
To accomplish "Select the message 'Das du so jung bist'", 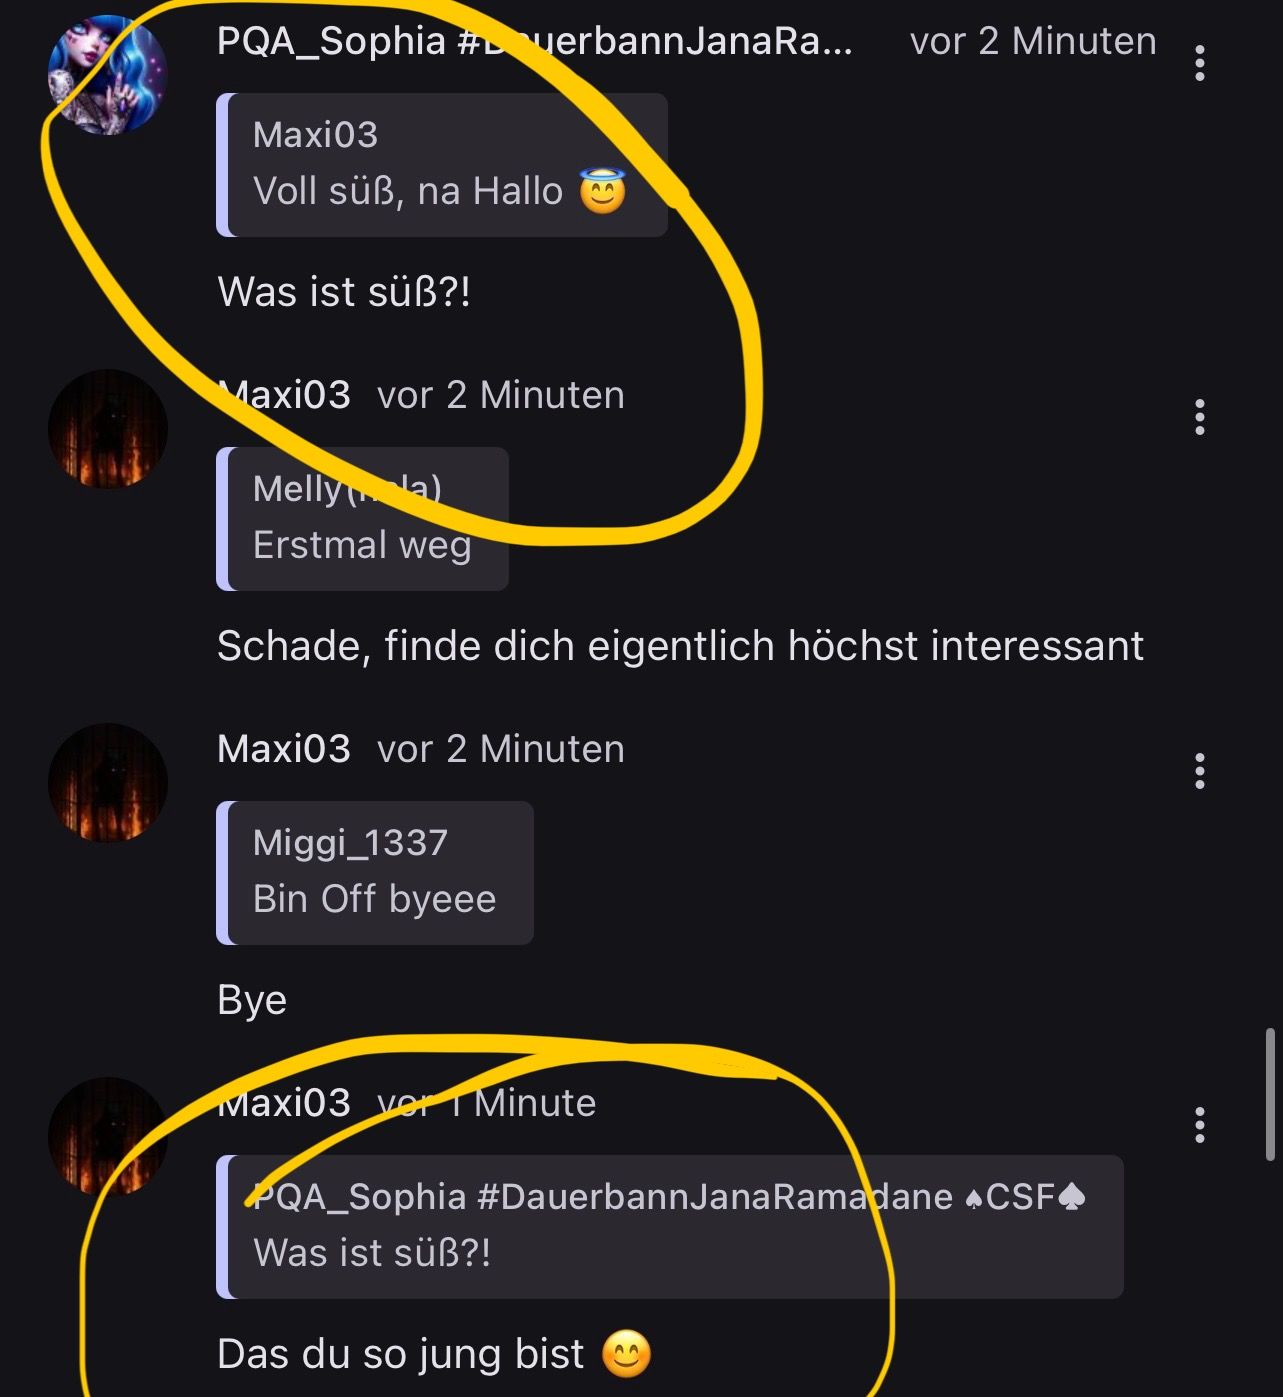I will [434, 1354].
